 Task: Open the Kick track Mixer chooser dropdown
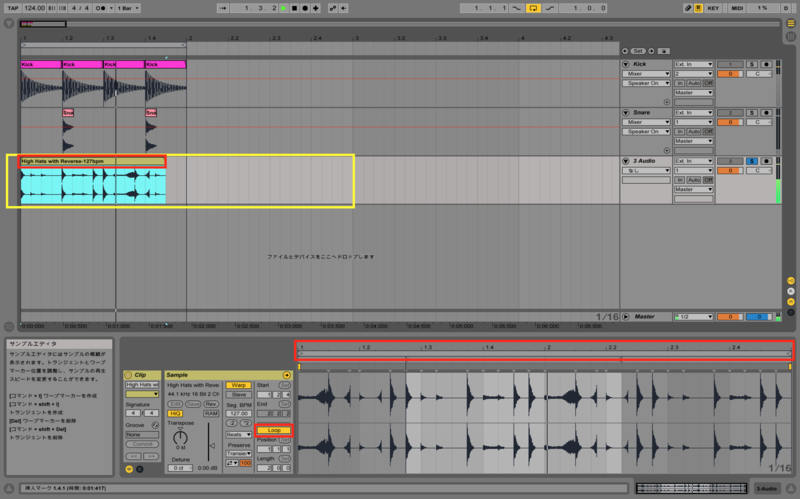coord(646,74)
